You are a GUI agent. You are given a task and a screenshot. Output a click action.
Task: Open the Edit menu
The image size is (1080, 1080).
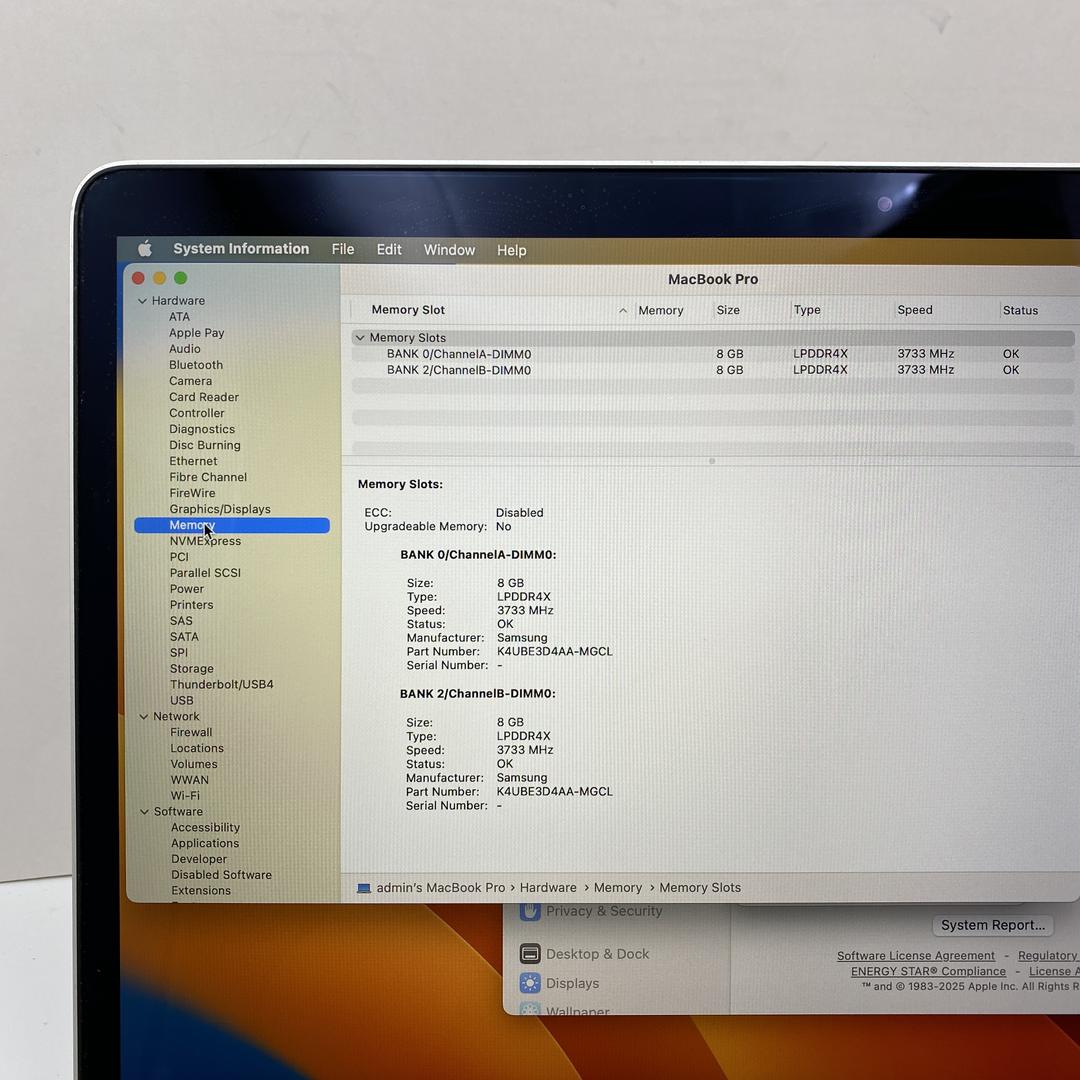(x=388, y=249)
